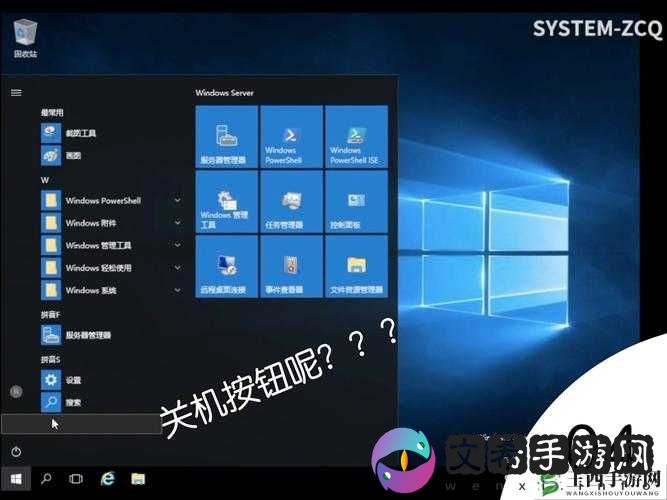The width and height of the screenshot is (667, 500).
Task: Open taskbar search magnifier
Action: tap(46, 479)
